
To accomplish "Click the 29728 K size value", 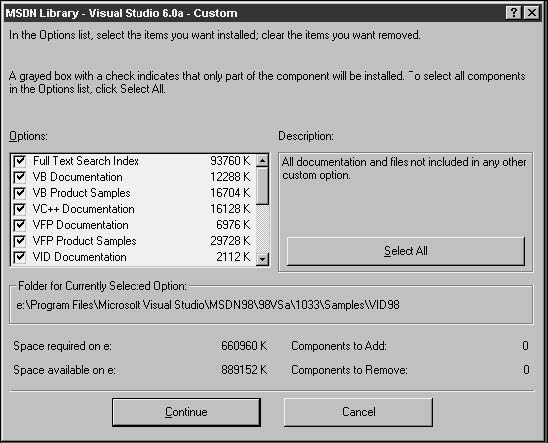I will (x=230, y=241).
